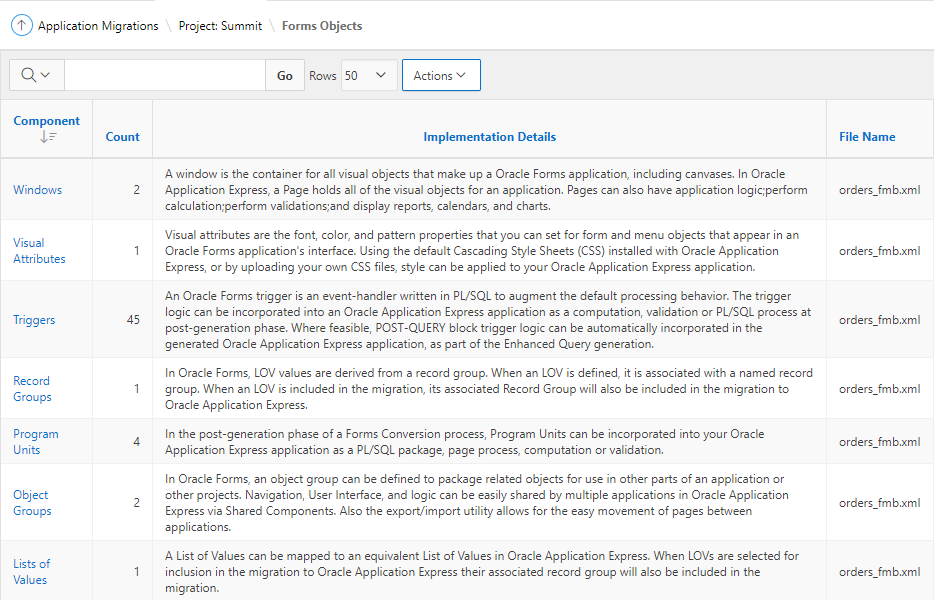This screenshot has height=600, width=934.
Task: Click orders_fmb.xml in the Lists of Values row
Action: 879,571
